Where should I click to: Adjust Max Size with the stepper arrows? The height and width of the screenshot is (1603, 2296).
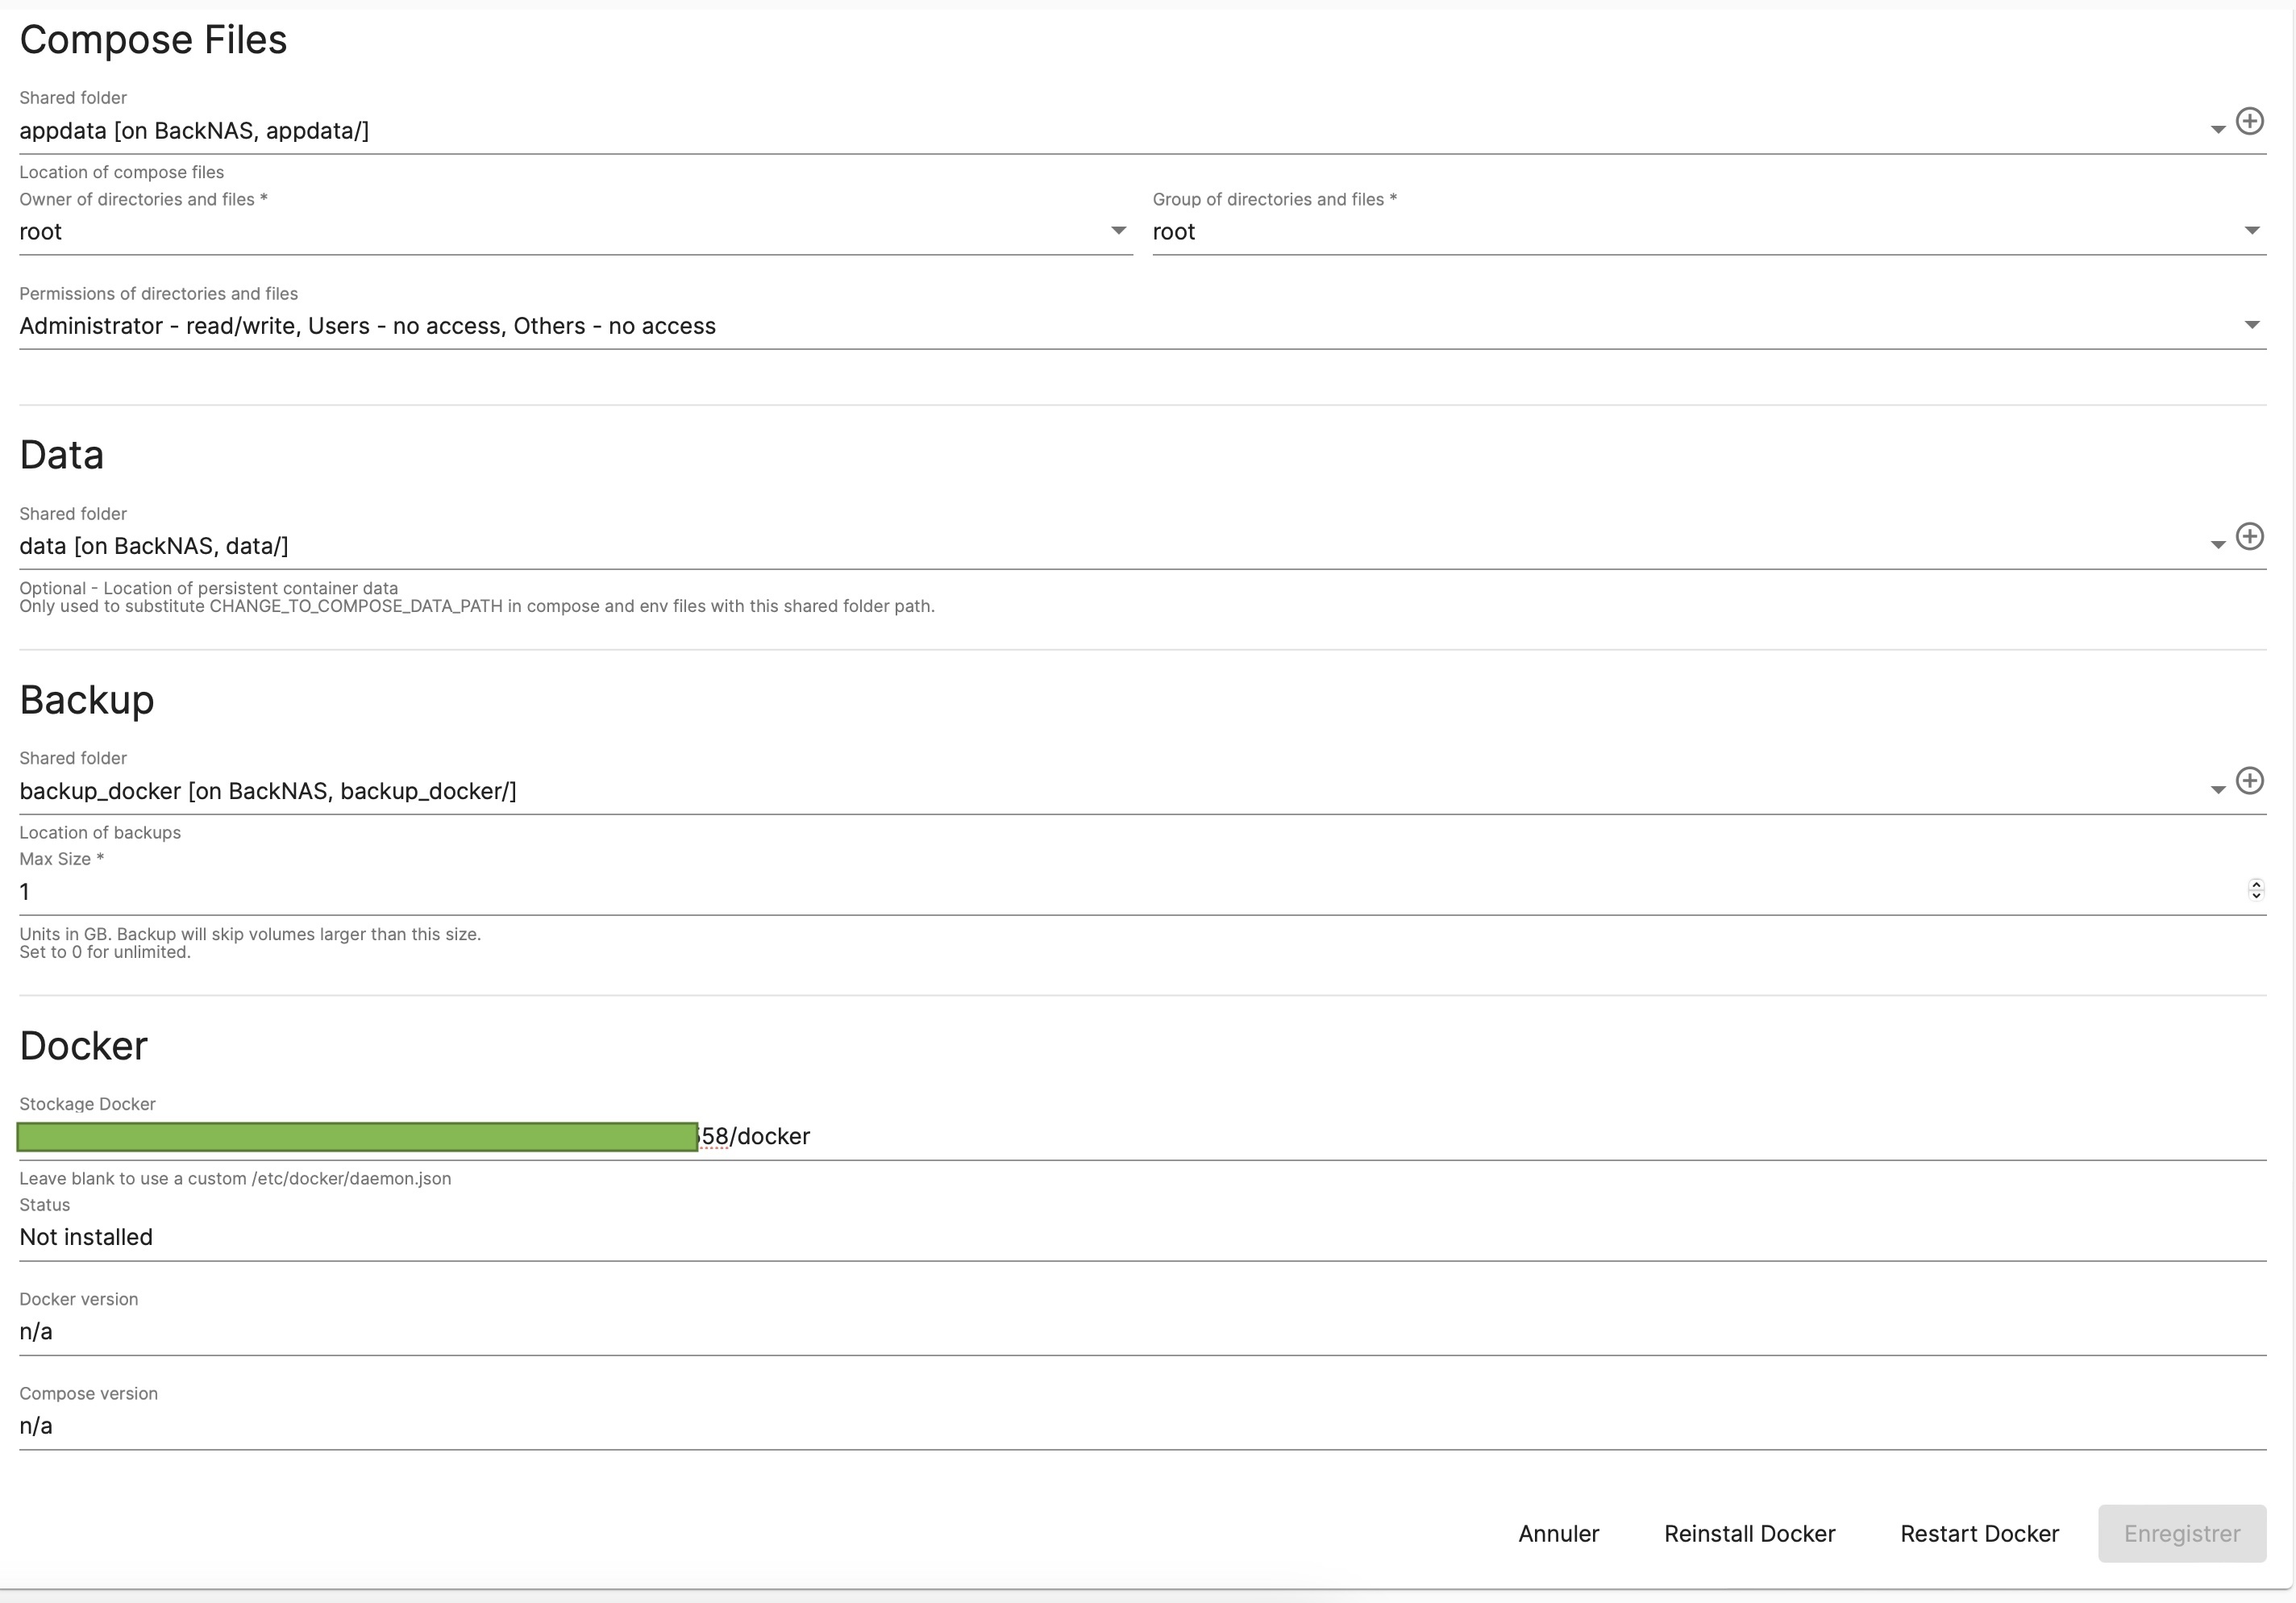pos(2255,890)
